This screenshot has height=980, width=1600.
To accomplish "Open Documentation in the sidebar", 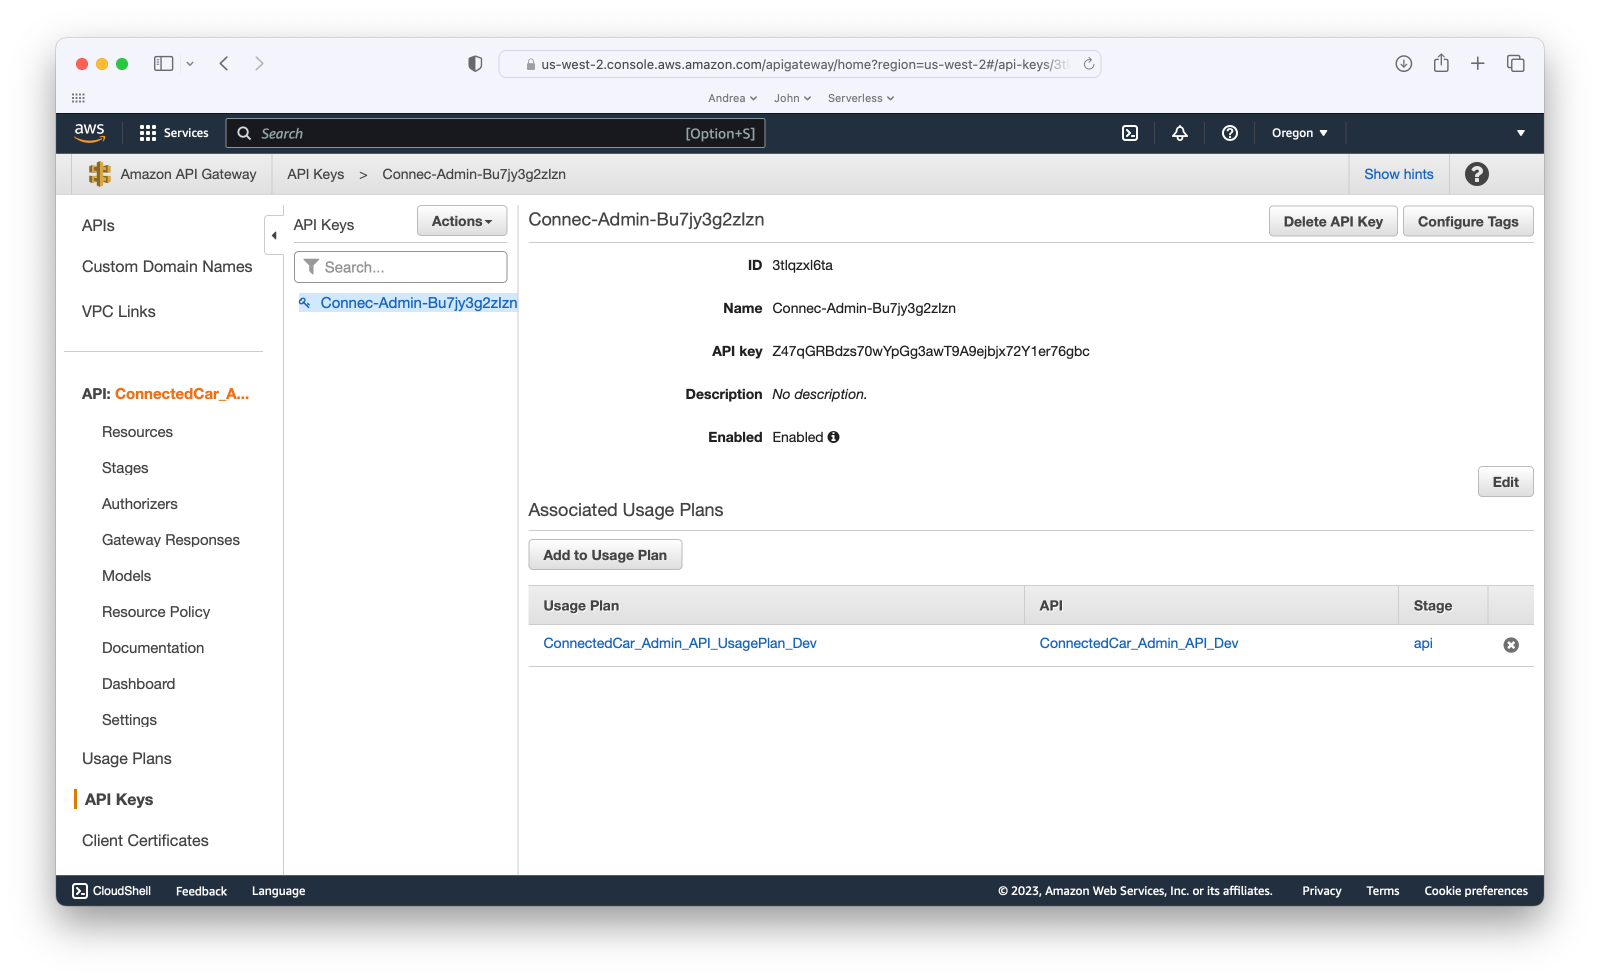I will tap(153, 648).
